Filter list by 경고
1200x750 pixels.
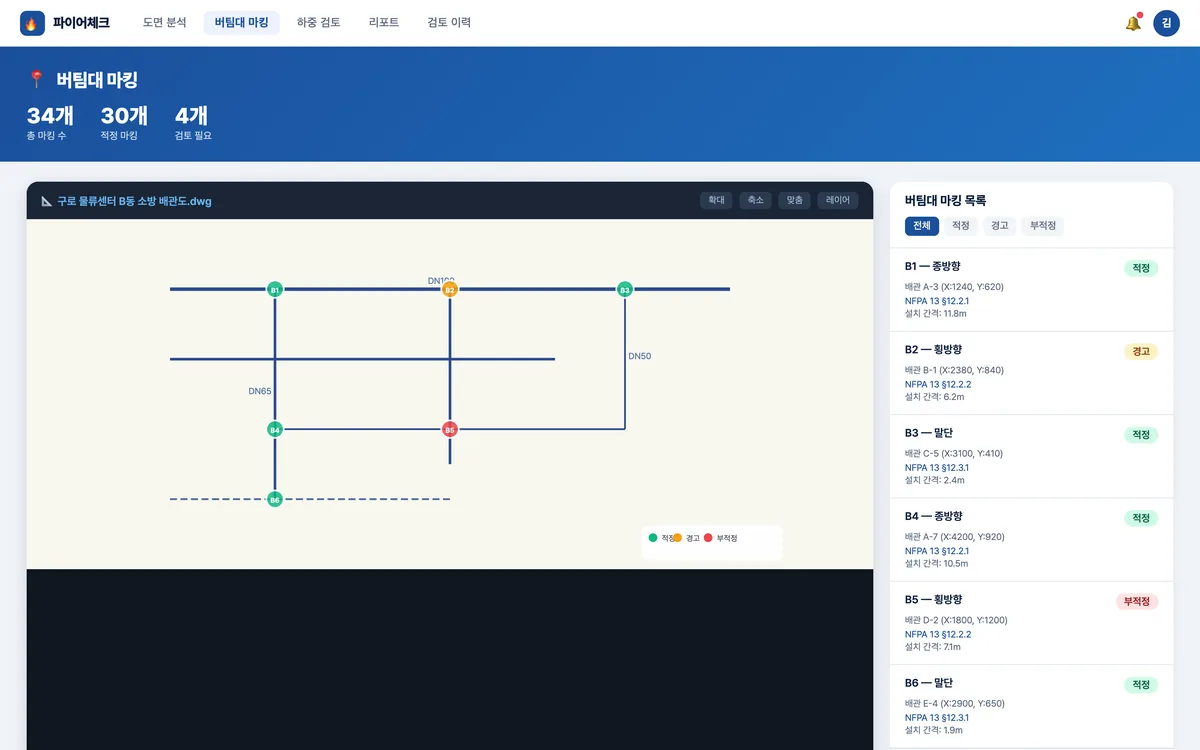pos(1000,226)
